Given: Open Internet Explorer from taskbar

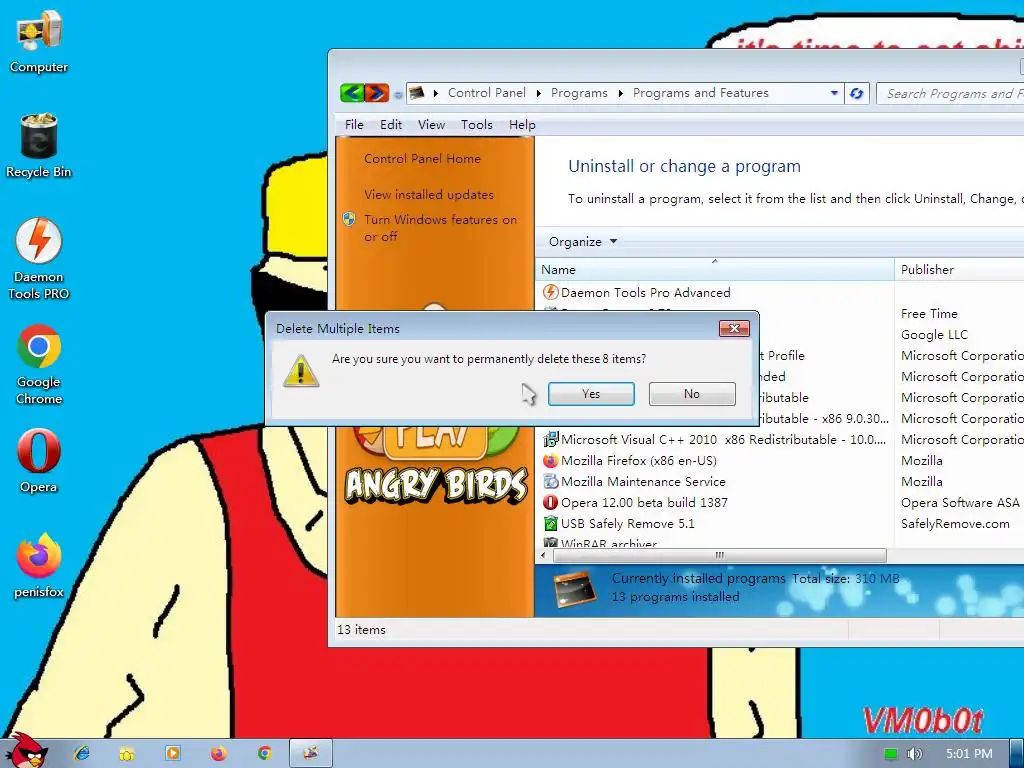Looking at the screenshot, I should 82,753.
